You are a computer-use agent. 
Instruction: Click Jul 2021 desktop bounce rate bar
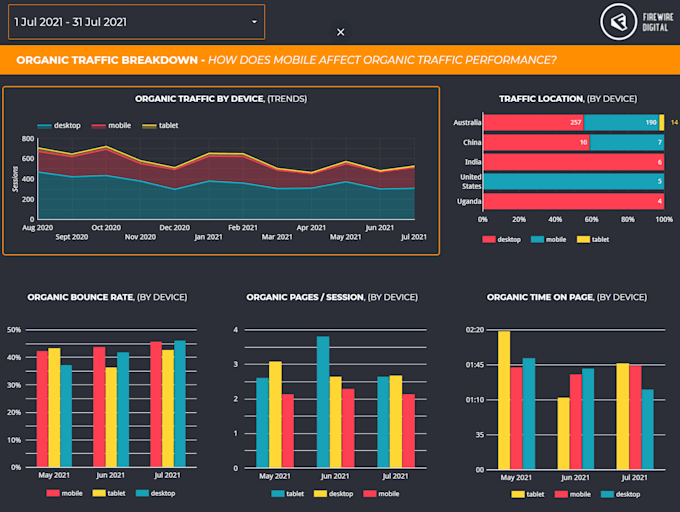pos(180,404)
